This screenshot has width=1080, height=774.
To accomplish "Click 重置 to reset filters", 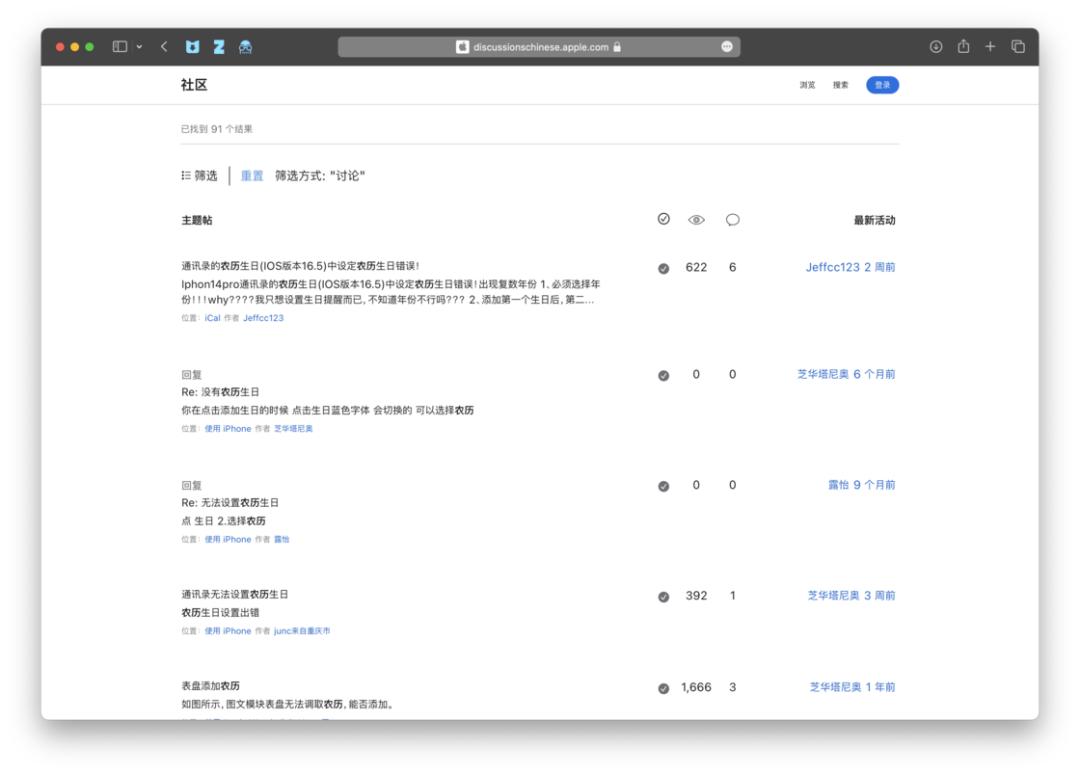I will coord(252,176).
